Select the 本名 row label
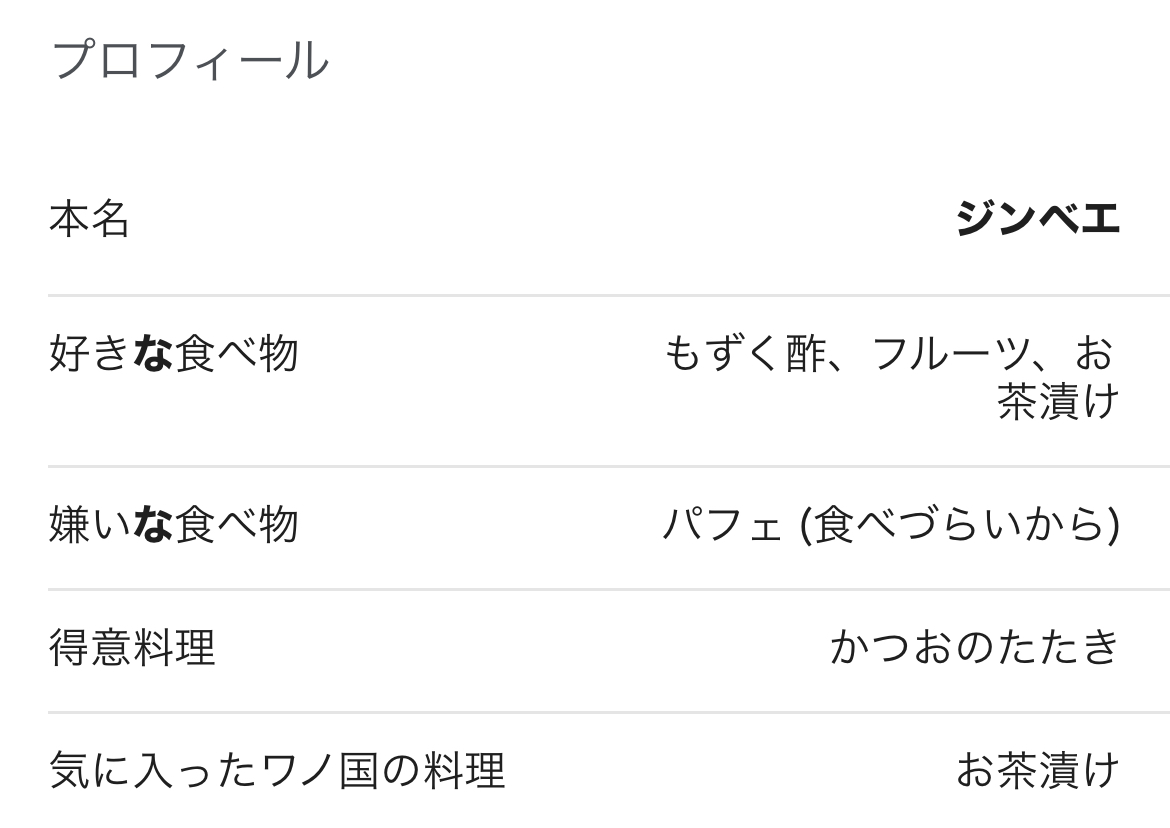 pyautogui.click(x=89, y=219)
